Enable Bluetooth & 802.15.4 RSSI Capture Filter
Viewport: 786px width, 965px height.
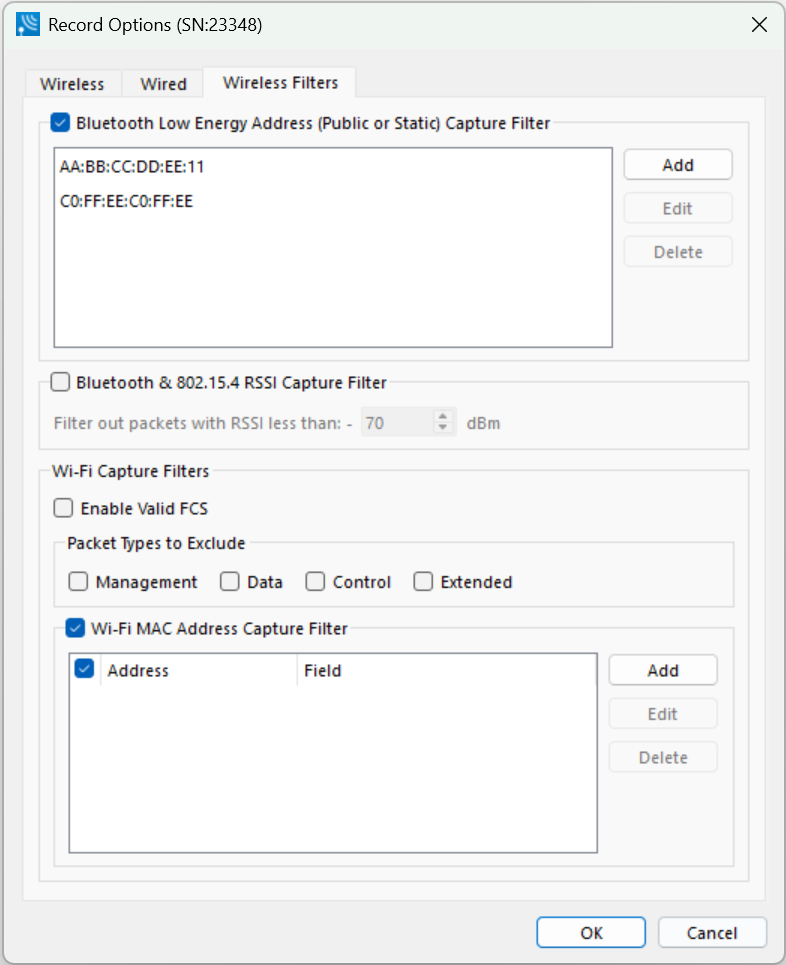click(60, 382)
